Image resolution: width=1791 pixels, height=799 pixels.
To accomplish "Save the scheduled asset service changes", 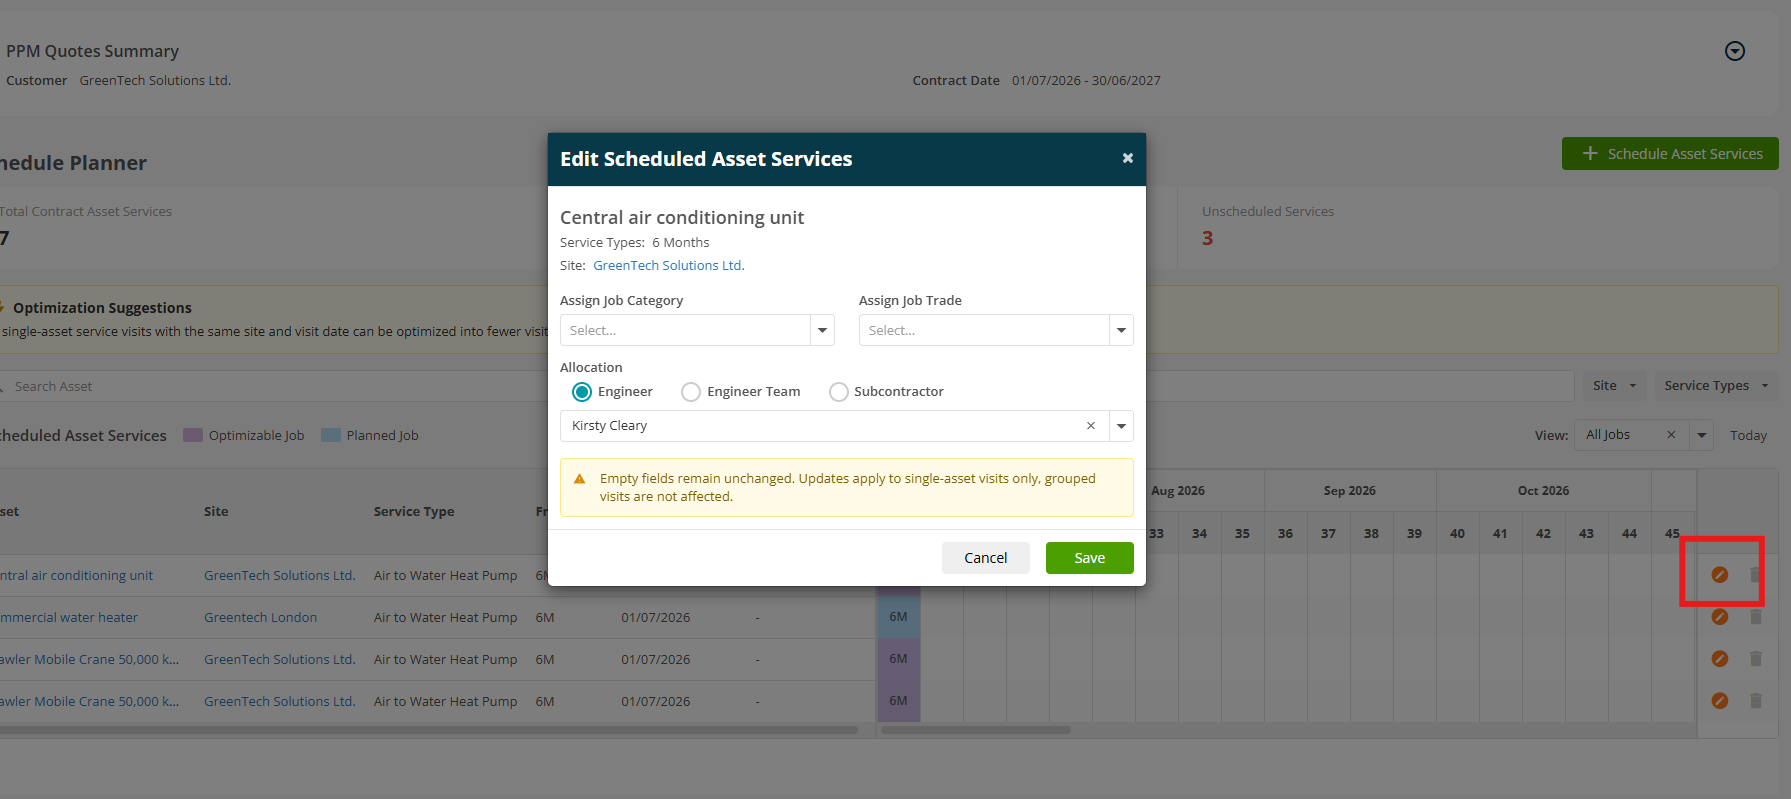I will (1089, 558).
